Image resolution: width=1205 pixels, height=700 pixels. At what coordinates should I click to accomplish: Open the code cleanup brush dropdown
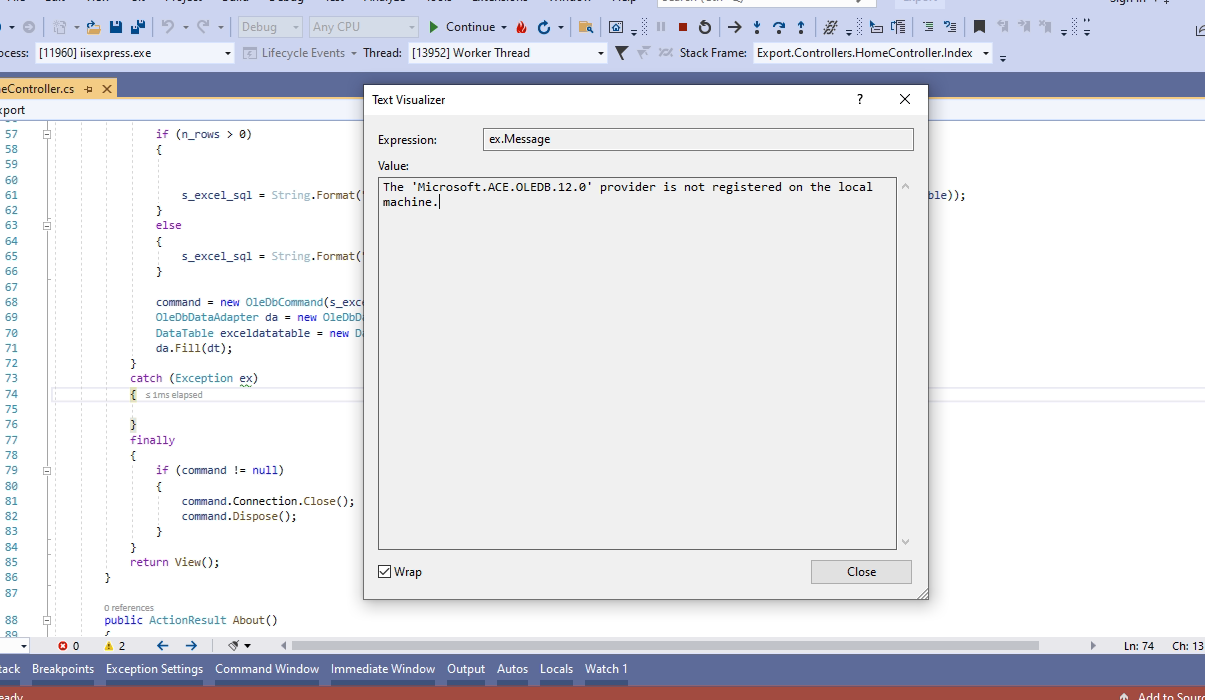click(x=240, y=646)
